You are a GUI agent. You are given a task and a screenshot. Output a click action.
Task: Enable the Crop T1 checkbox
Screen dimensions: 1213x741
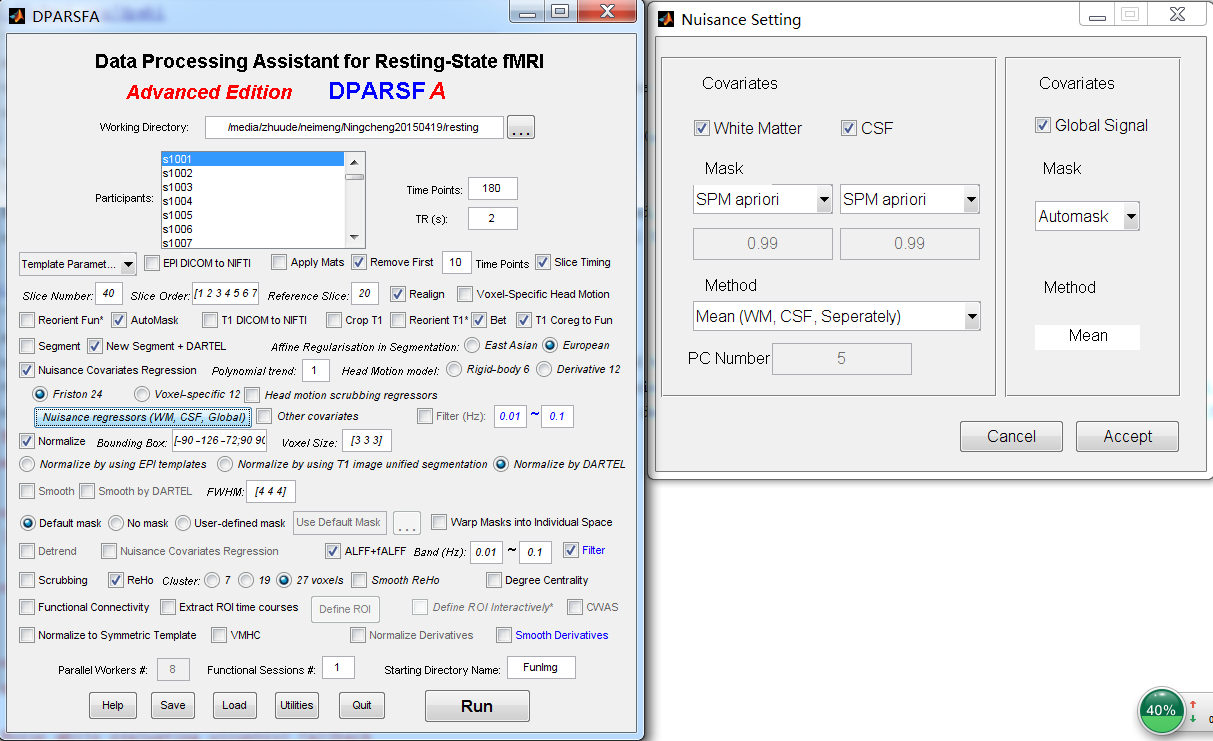coord(334,320)
